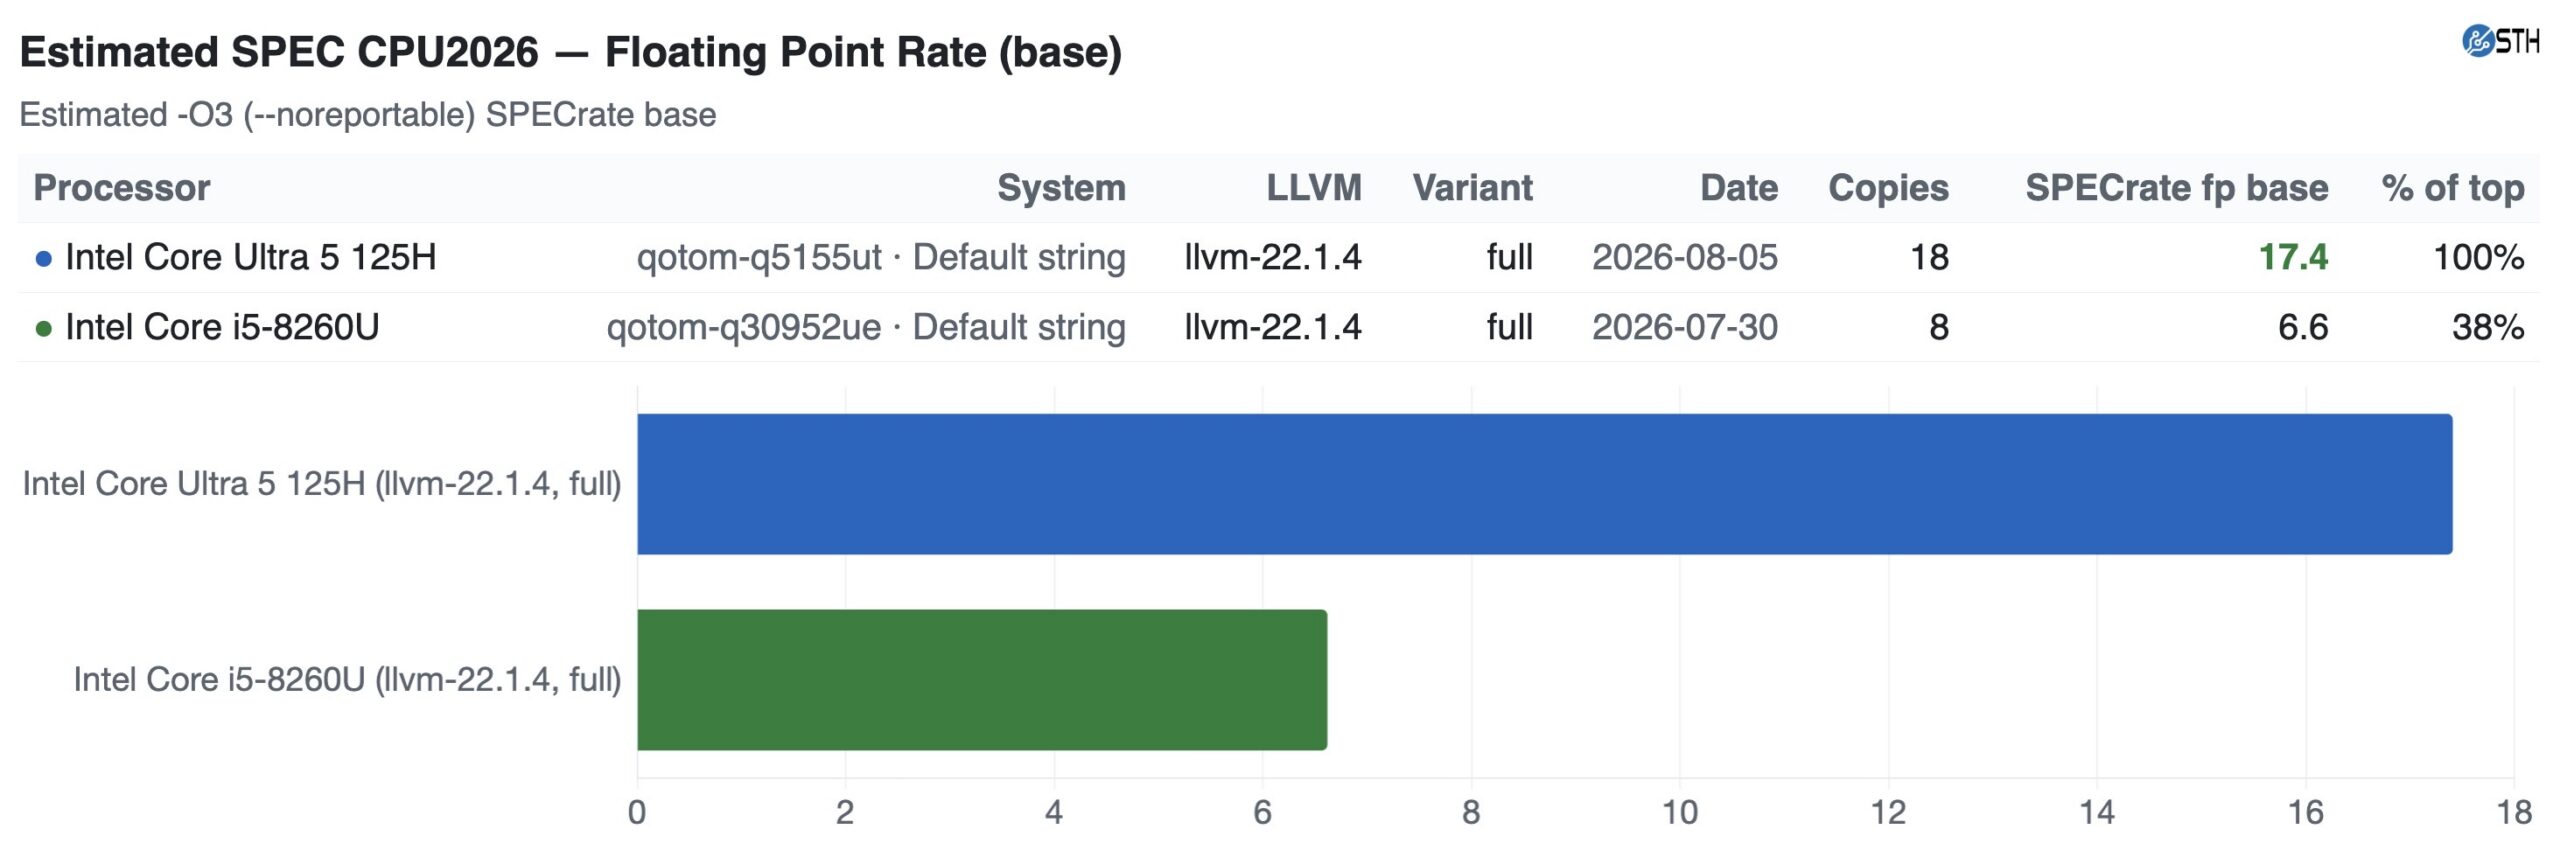Sort by the Processor column header
Screen dimensions: 2560x857
click(122, 188)
